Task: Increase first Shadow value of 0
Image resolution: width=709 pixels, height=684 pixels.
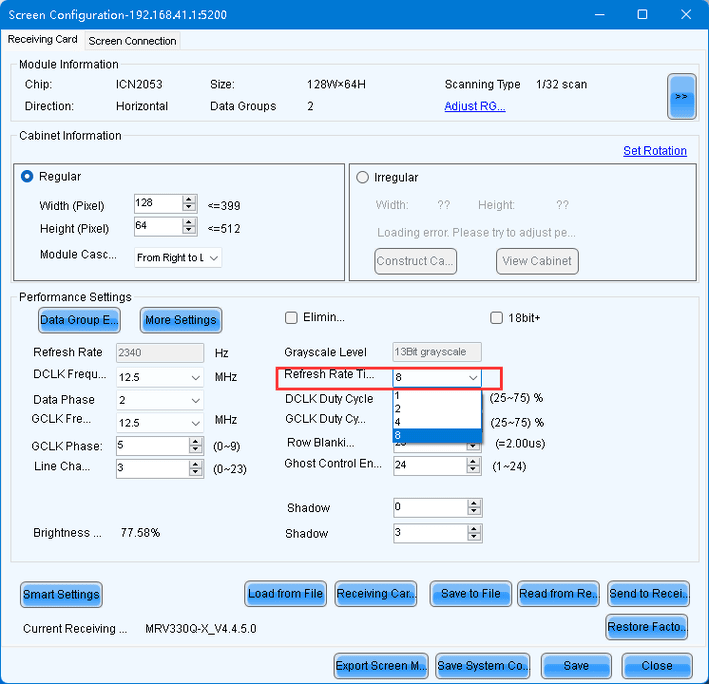Action: pos(474,504)
